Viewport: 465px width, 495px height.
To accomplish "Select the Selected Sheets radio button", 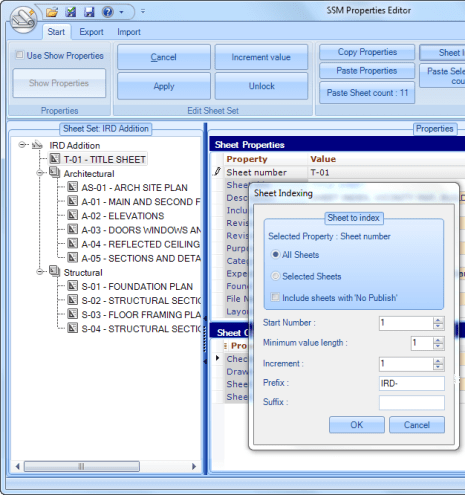I will [275, 276].
